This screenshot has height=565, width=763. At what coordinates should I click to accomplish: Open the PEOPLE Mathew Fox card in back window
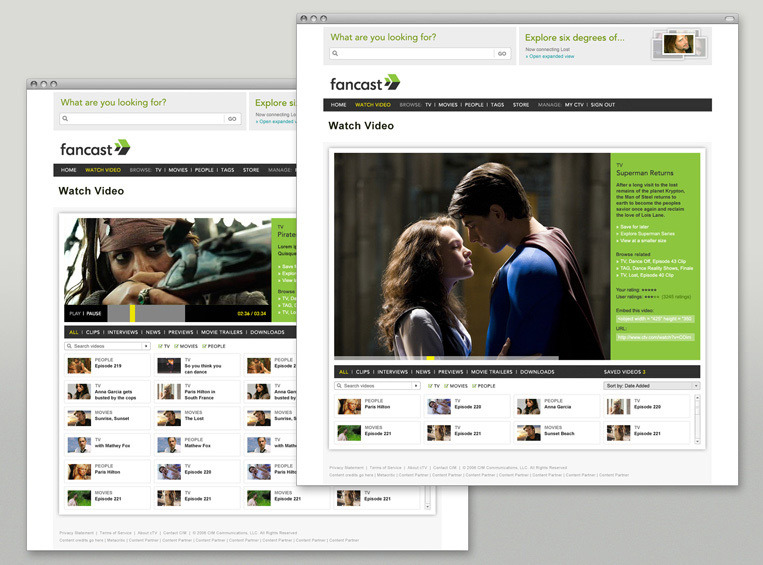pos(197,445)
